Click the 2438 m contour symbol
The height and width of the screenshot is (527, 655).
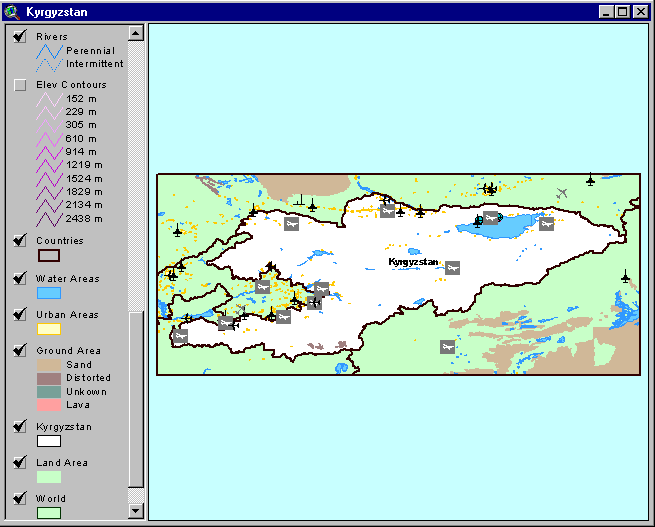click(x=49, y=219)
